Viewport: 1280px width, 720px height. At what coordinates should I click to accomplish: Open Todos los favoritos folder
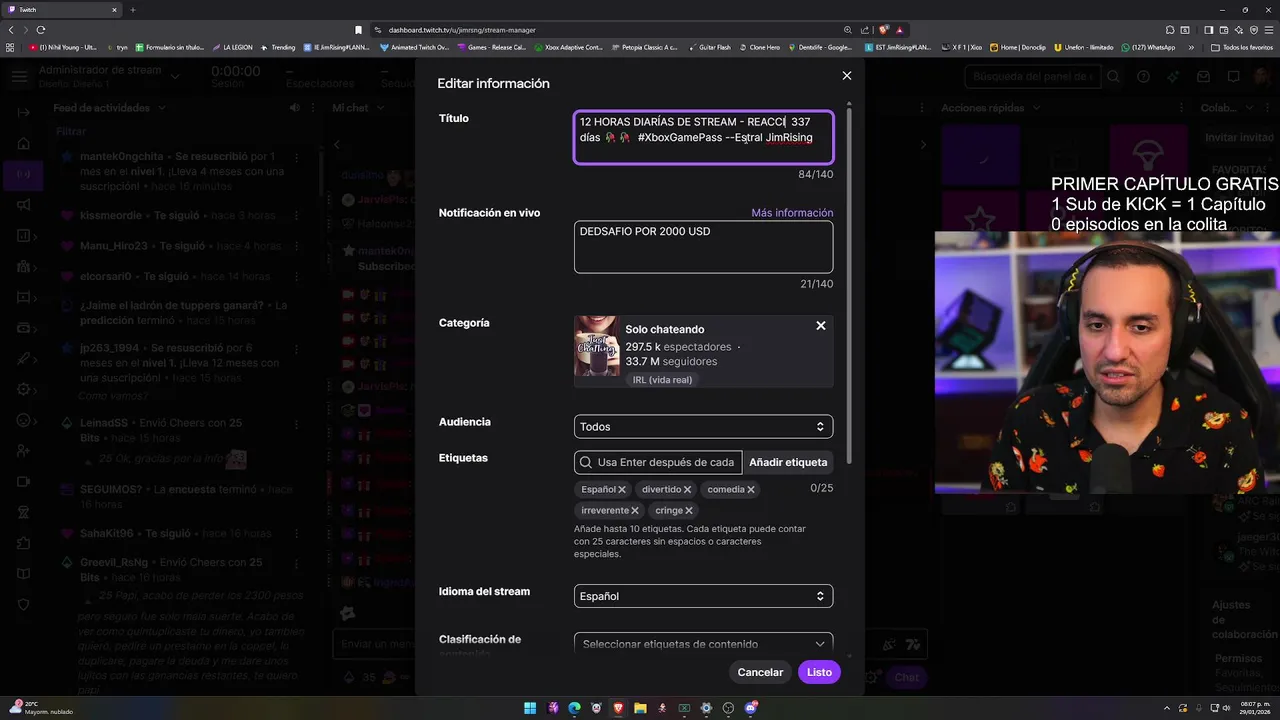tap(1242, 47)
